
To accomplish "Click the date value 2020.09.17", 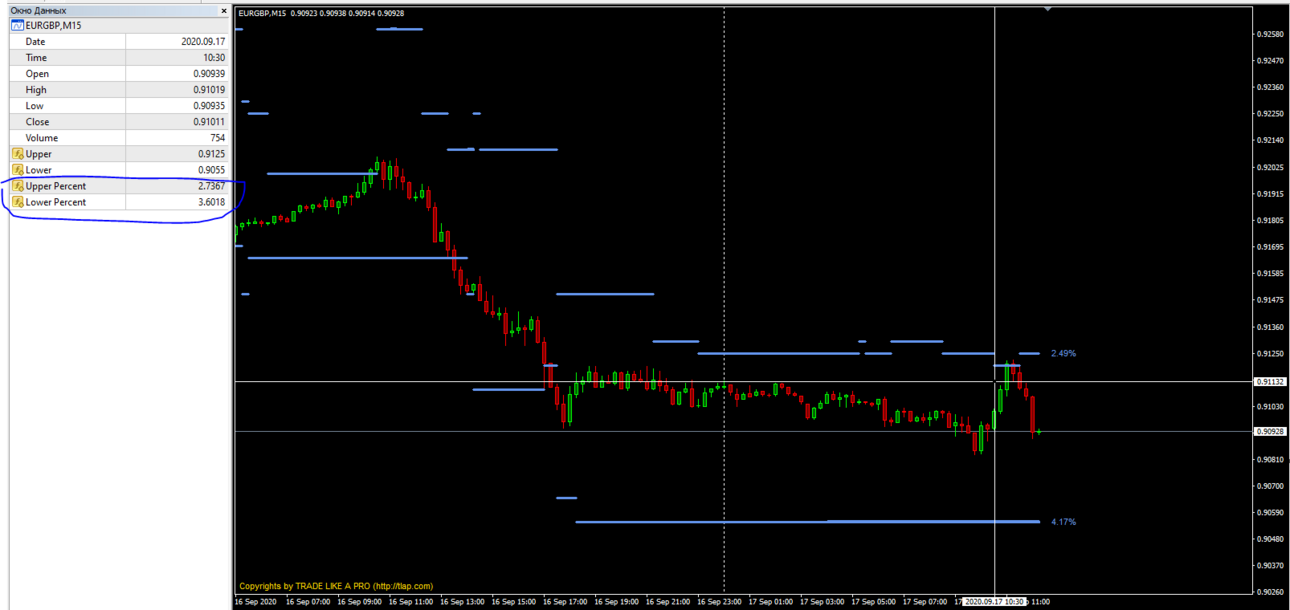I will [x=203, y=42].
